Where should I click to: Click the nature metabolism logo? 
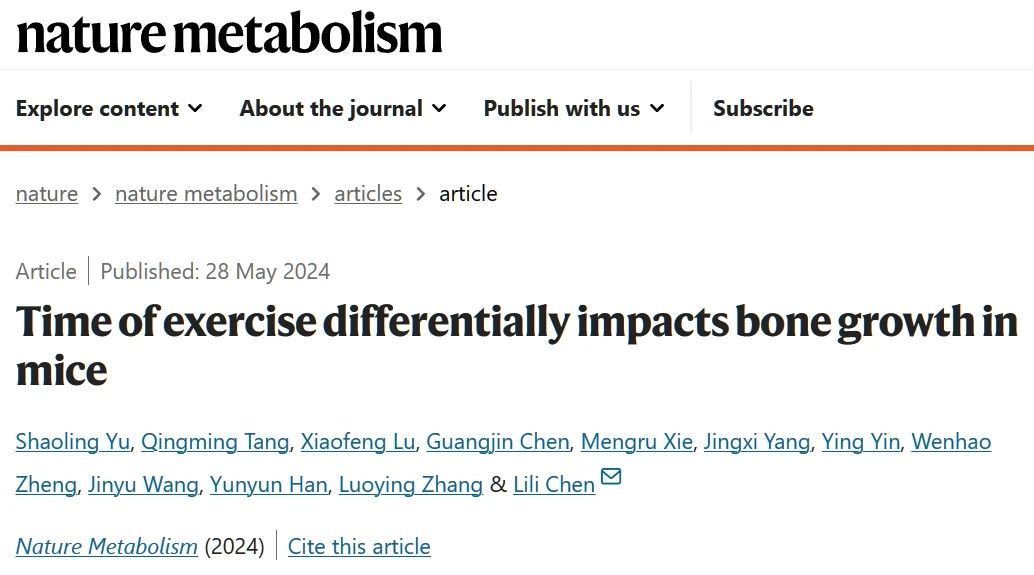pos(229,34)
